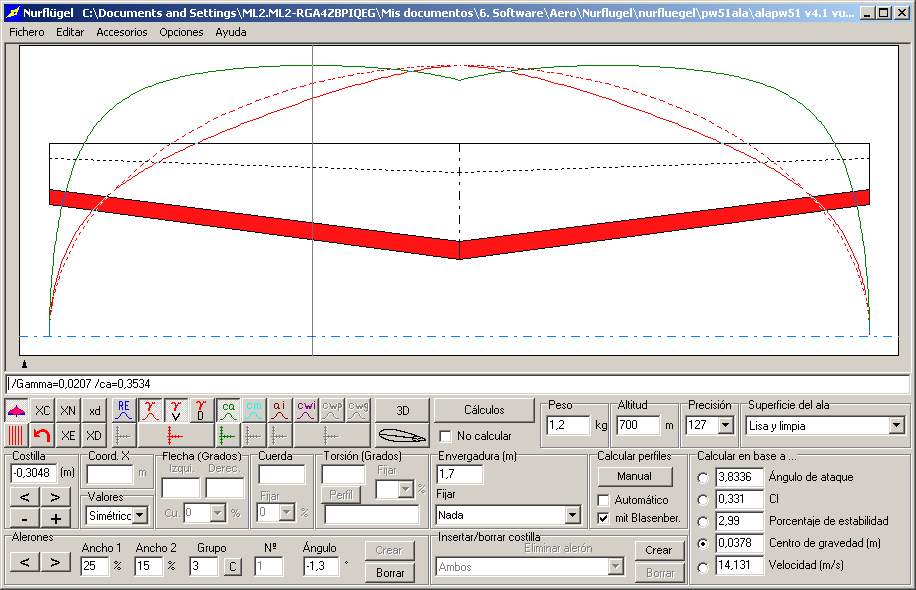Select the RE curve toolbar icon
The height and width of the screenshot is (590, 916).
(124, 411)
